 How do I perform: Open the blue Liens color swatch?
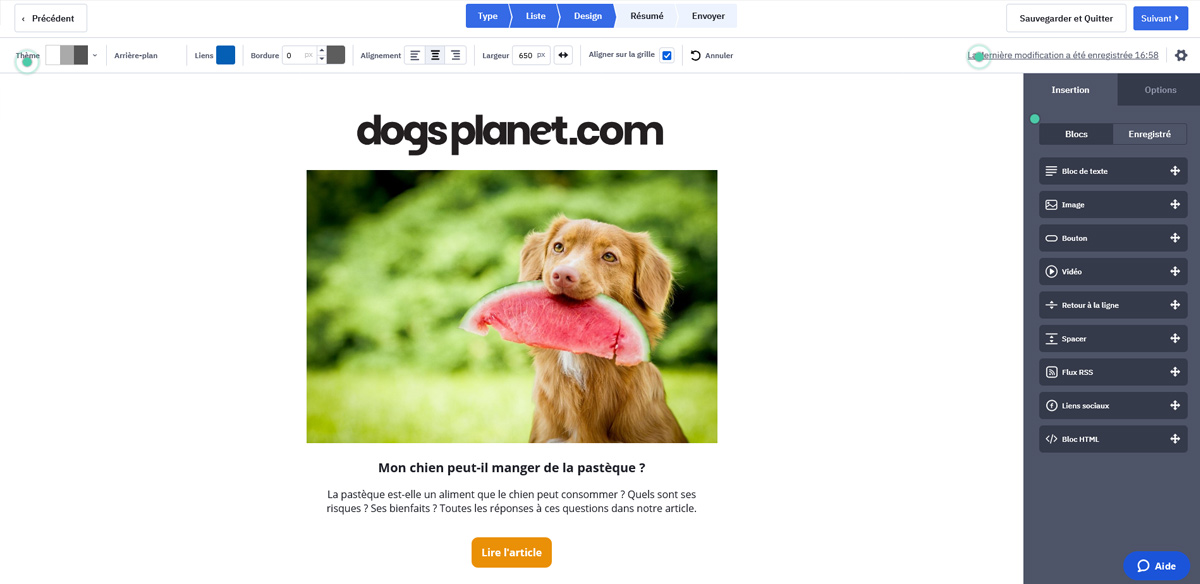click(226, 55)
